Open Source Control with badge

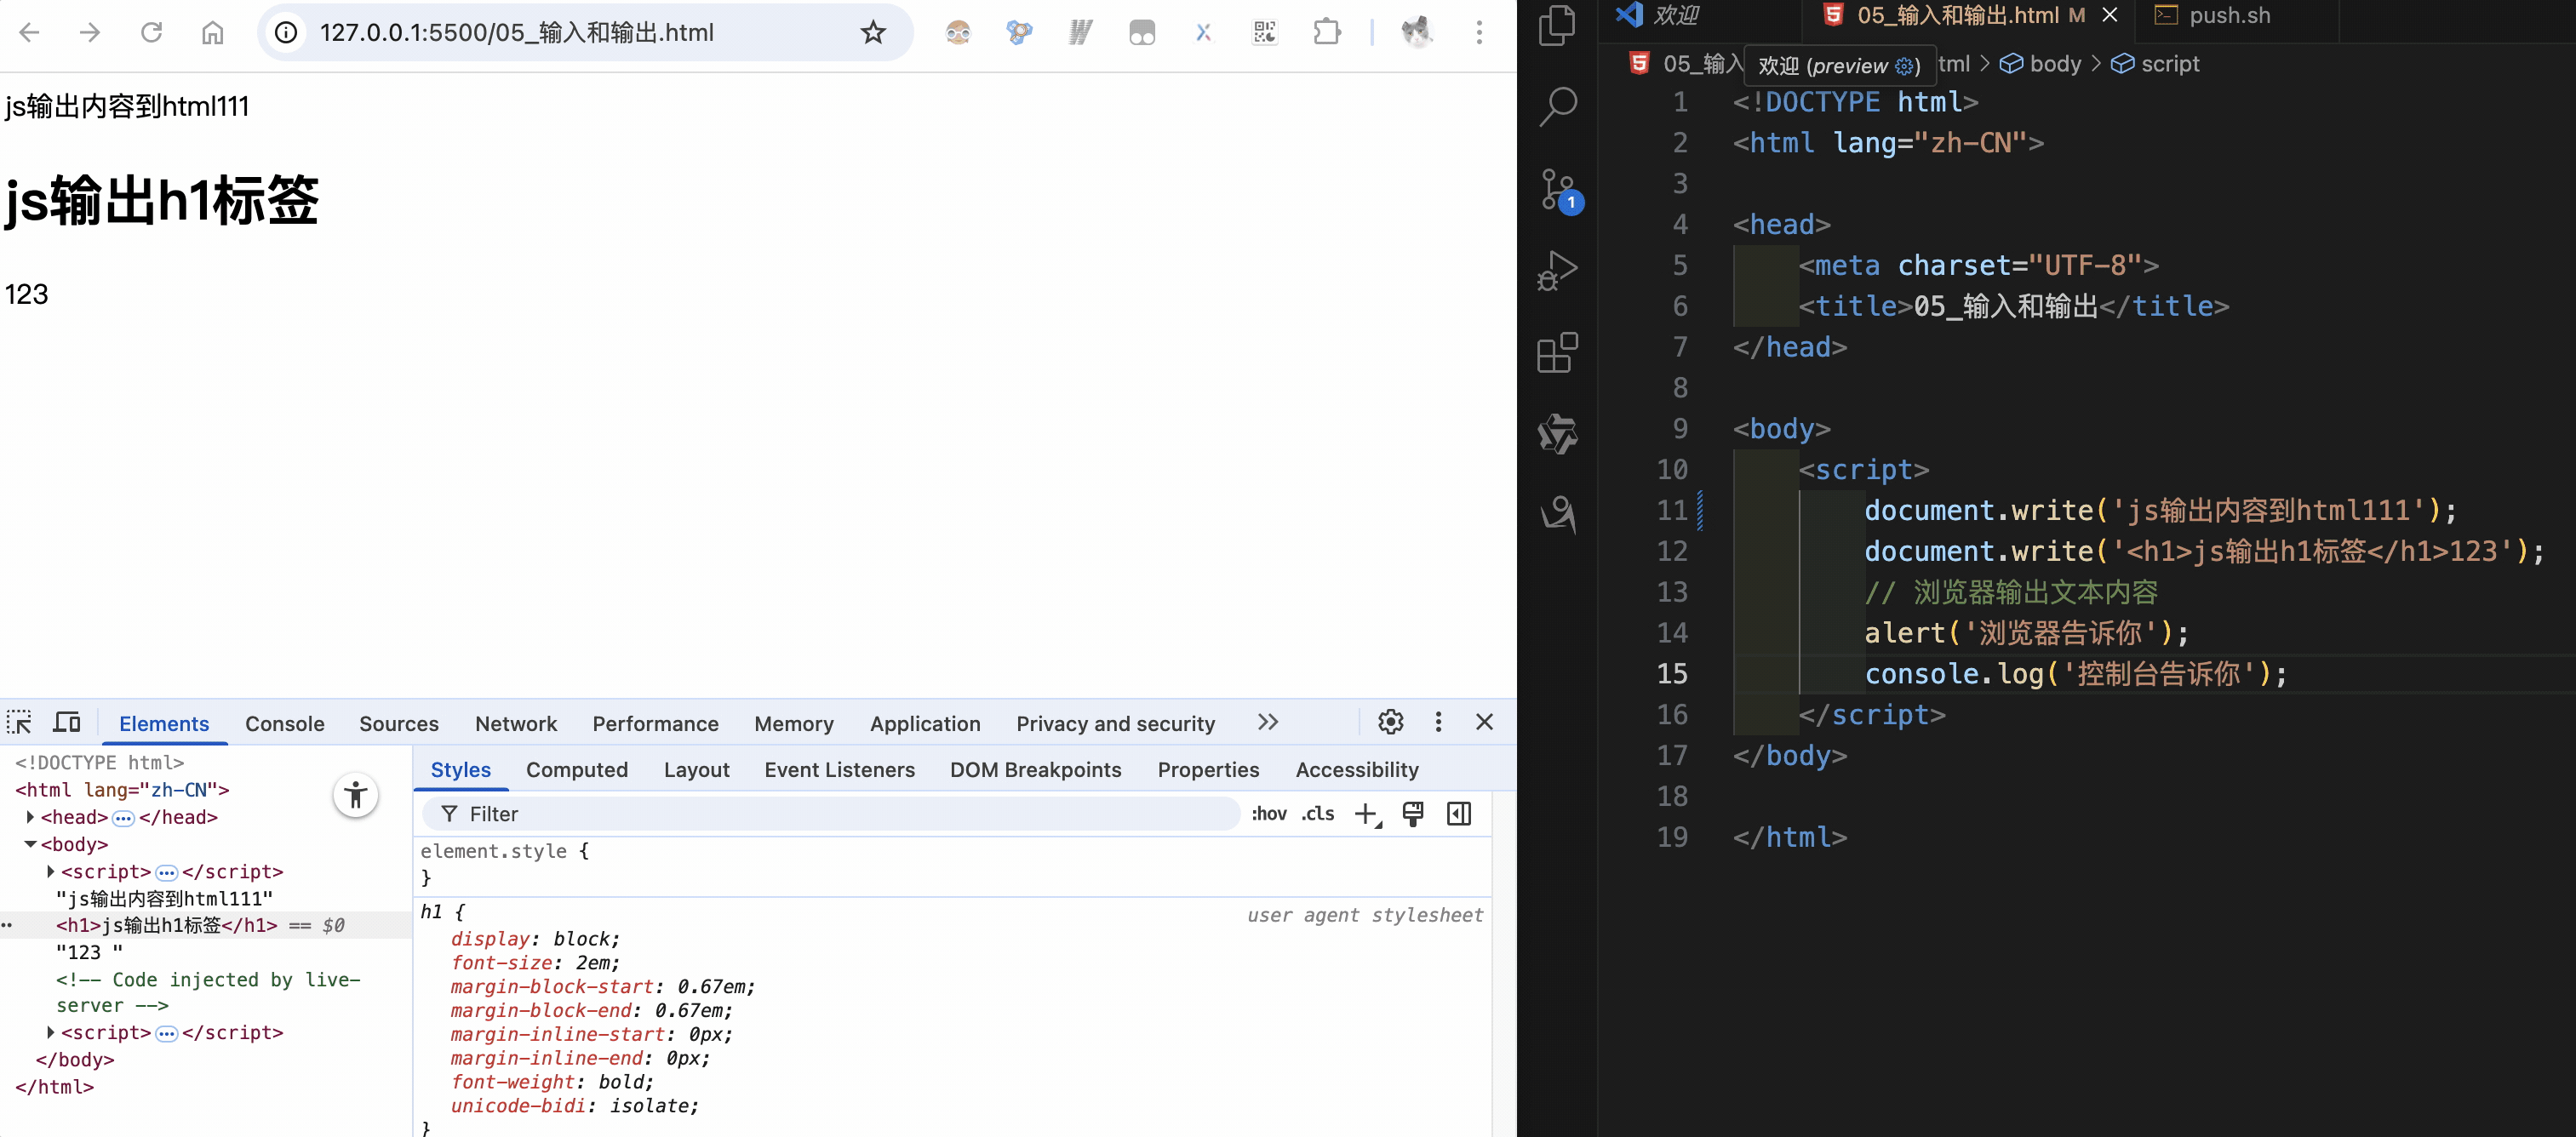tap(1557, 189)
